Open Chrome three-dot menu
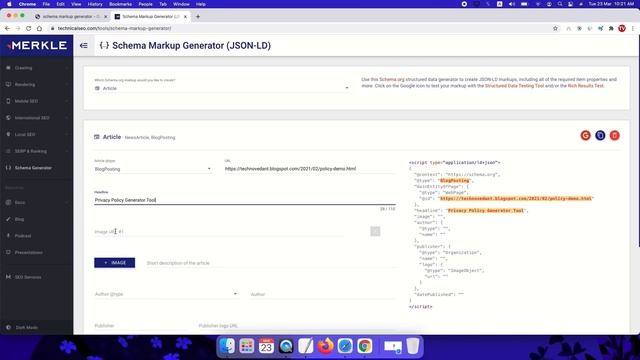Viewport: 640px width, 360px height. [633, 29]
